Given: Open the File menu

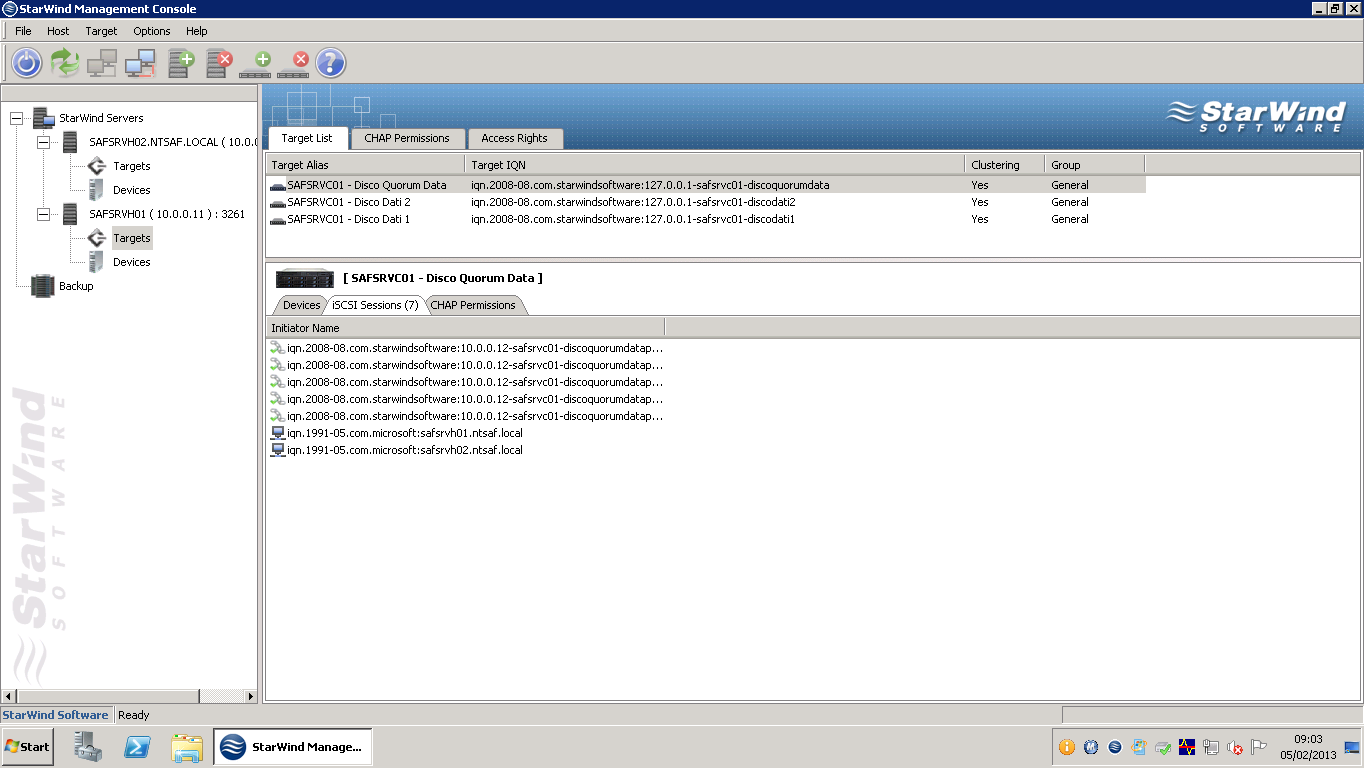Looking at the screenshot, I should tap(23, 31).
